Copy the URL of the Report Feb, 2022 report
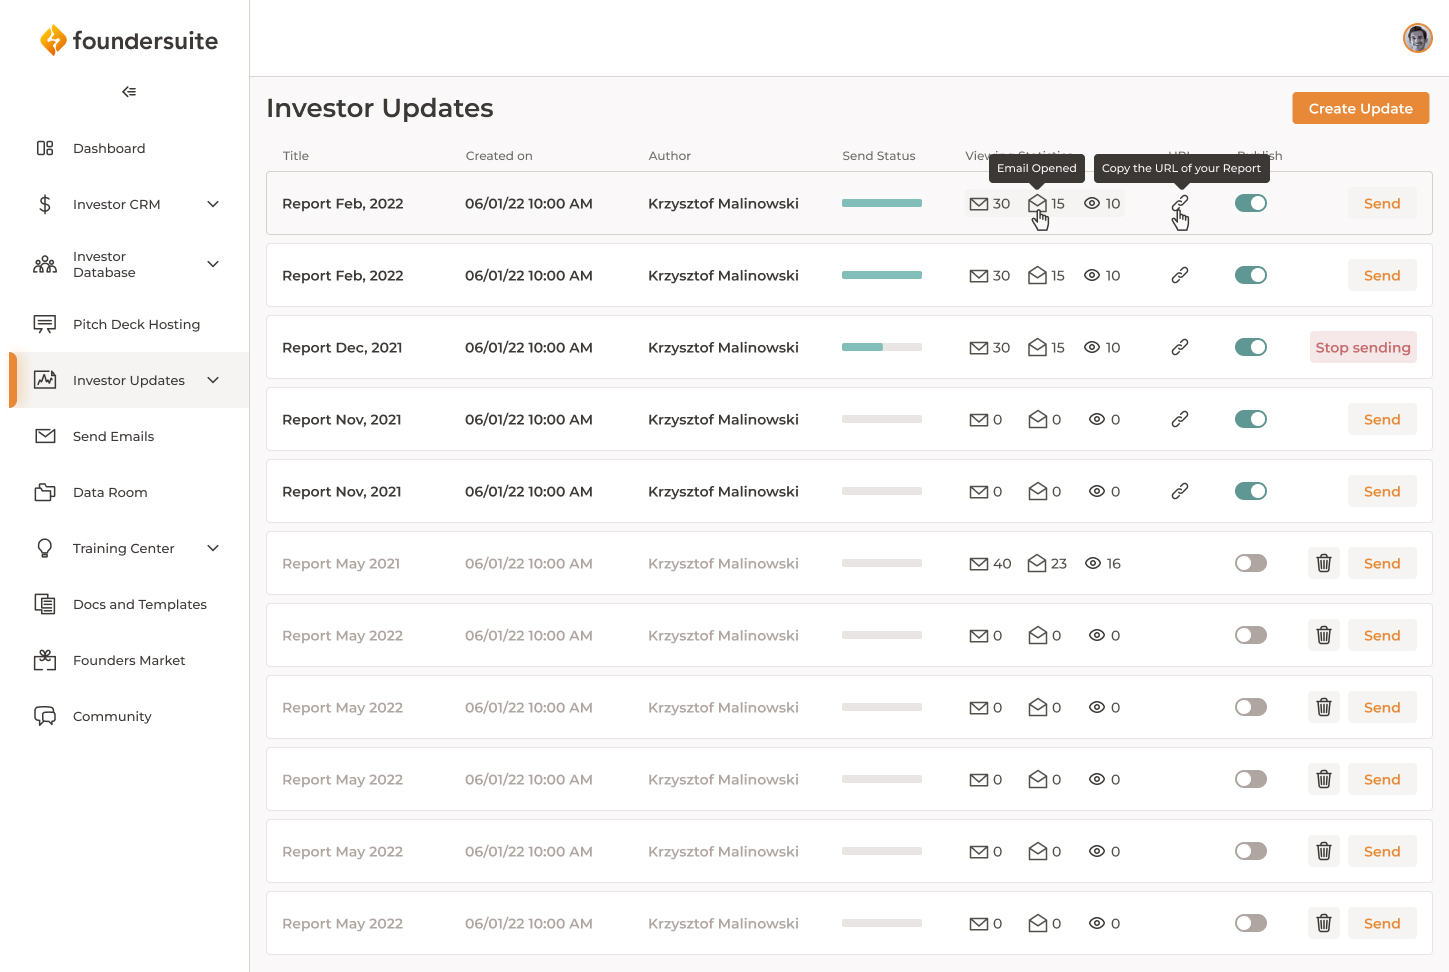Screen dimensions: 1449x972 click(1180, 203)
